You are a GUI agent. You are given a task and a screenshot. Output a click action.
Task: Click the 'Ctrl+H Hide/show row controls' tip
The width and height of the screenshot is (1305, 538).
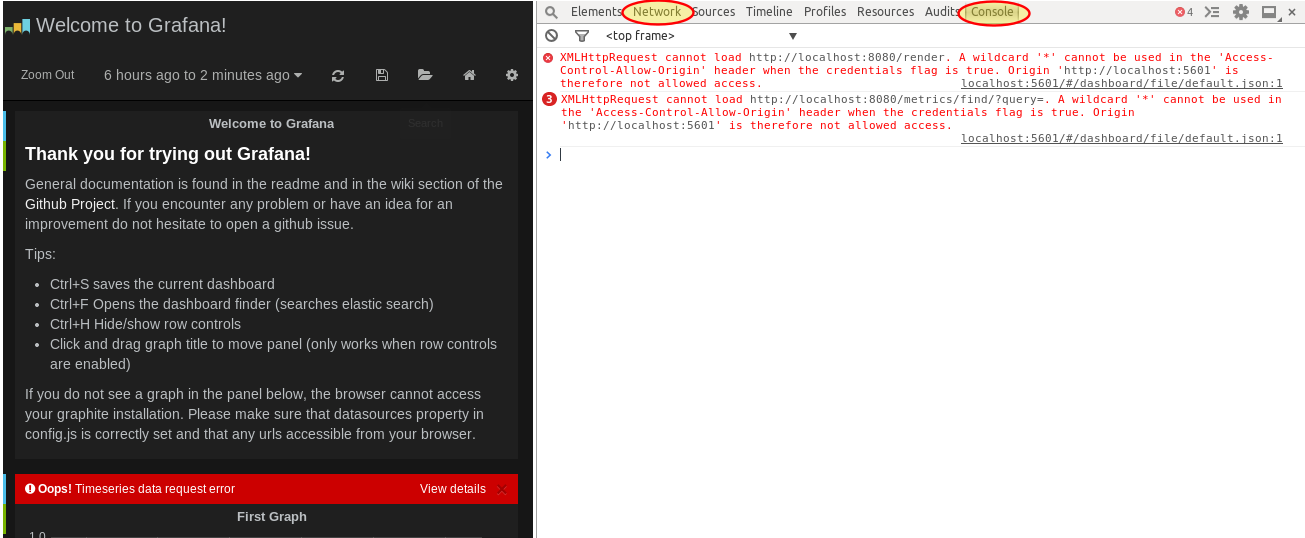[145, 324]
